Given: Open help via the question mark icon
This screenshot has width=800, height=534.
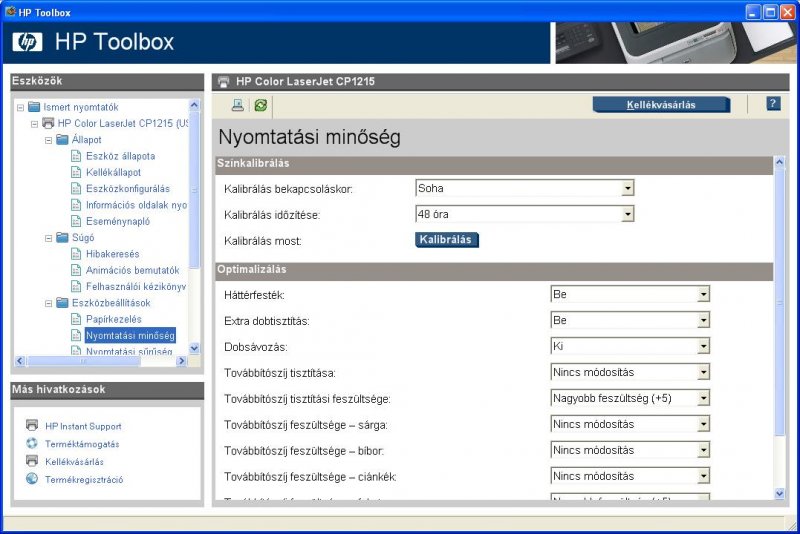Looking at the screenshot, I should [x=773, y=104].
